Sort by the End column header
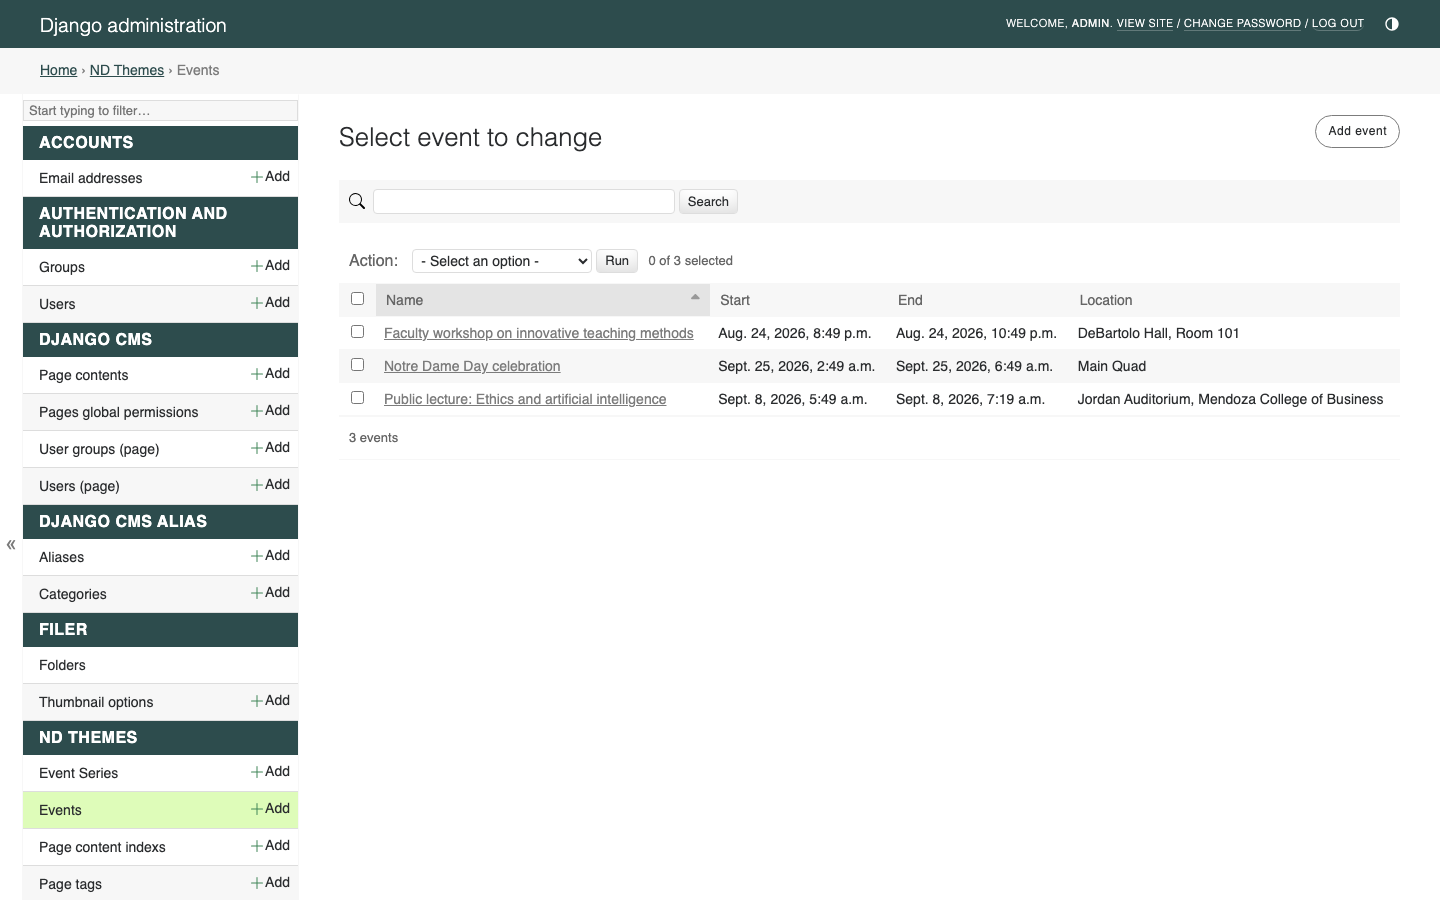The height and width of the screenshot is (900, 1440). click(910, 300)
